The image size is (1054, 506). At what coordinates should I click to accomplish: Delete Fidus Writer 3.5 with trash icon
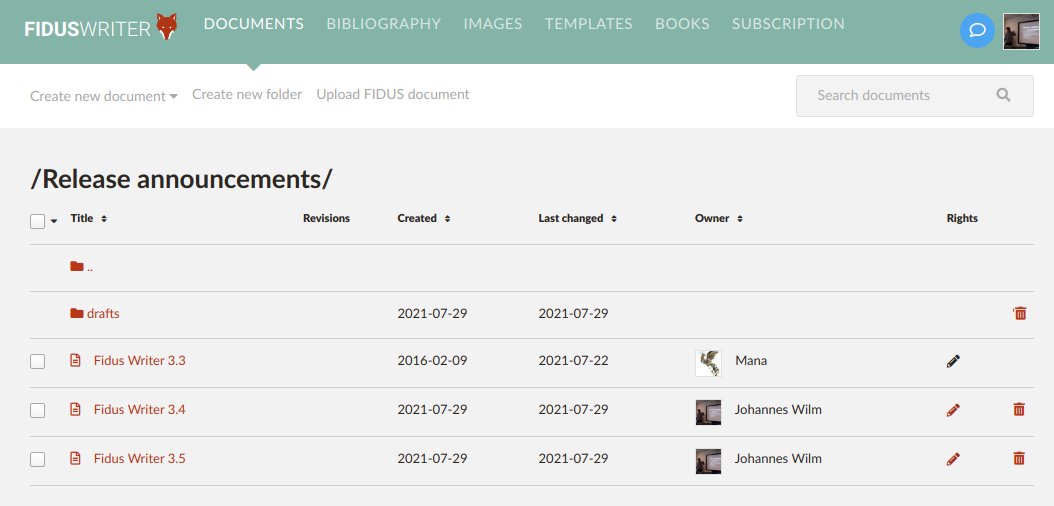click(1019, 458)
